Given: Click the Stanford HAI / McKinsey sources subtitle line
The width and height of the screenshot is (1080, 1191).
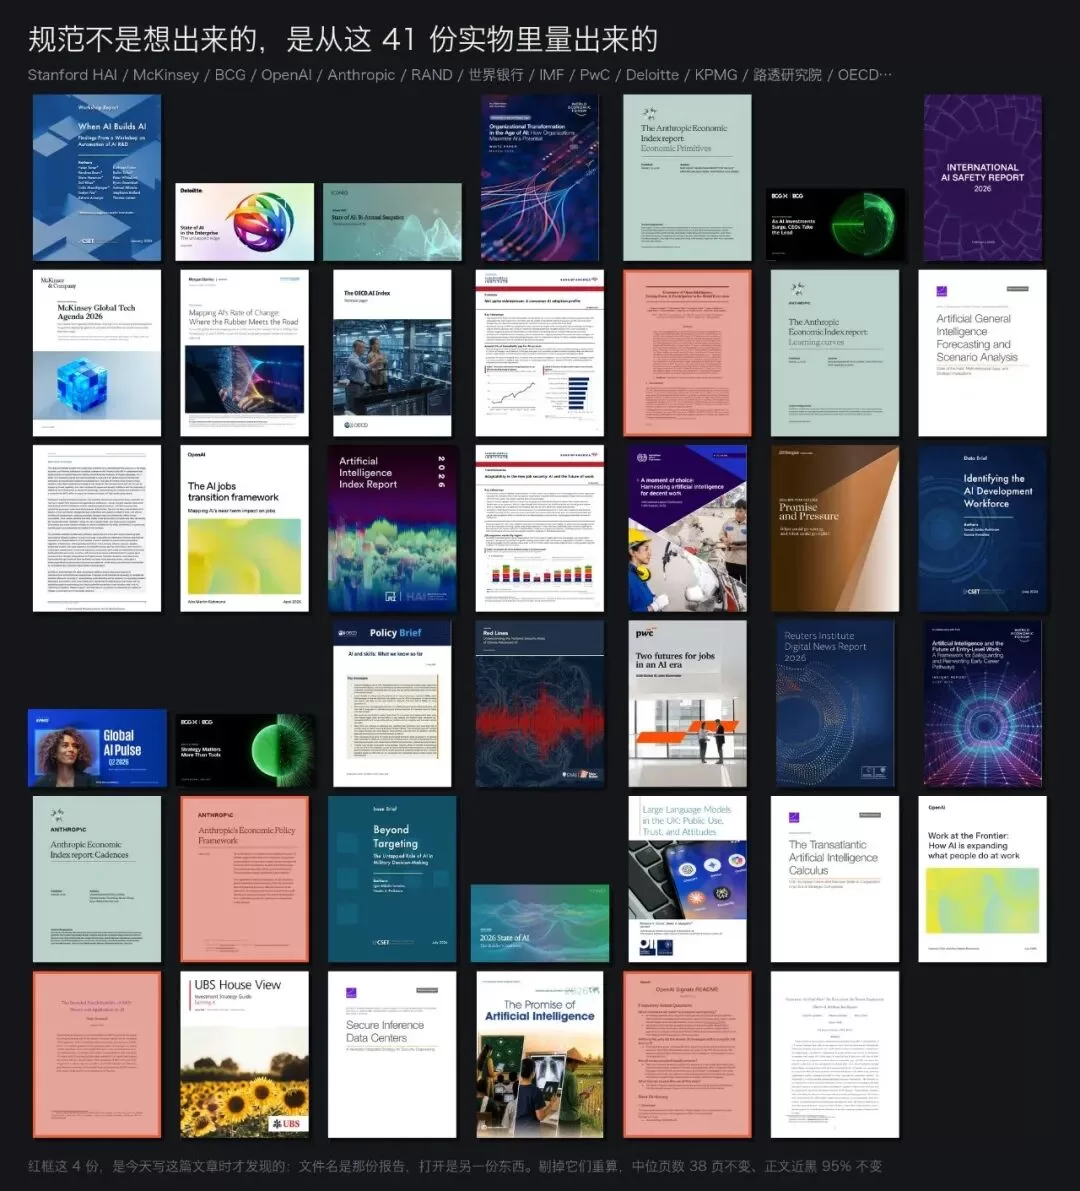Looking at the screenshot, I should pyautogui.click(x=459, y=75).
